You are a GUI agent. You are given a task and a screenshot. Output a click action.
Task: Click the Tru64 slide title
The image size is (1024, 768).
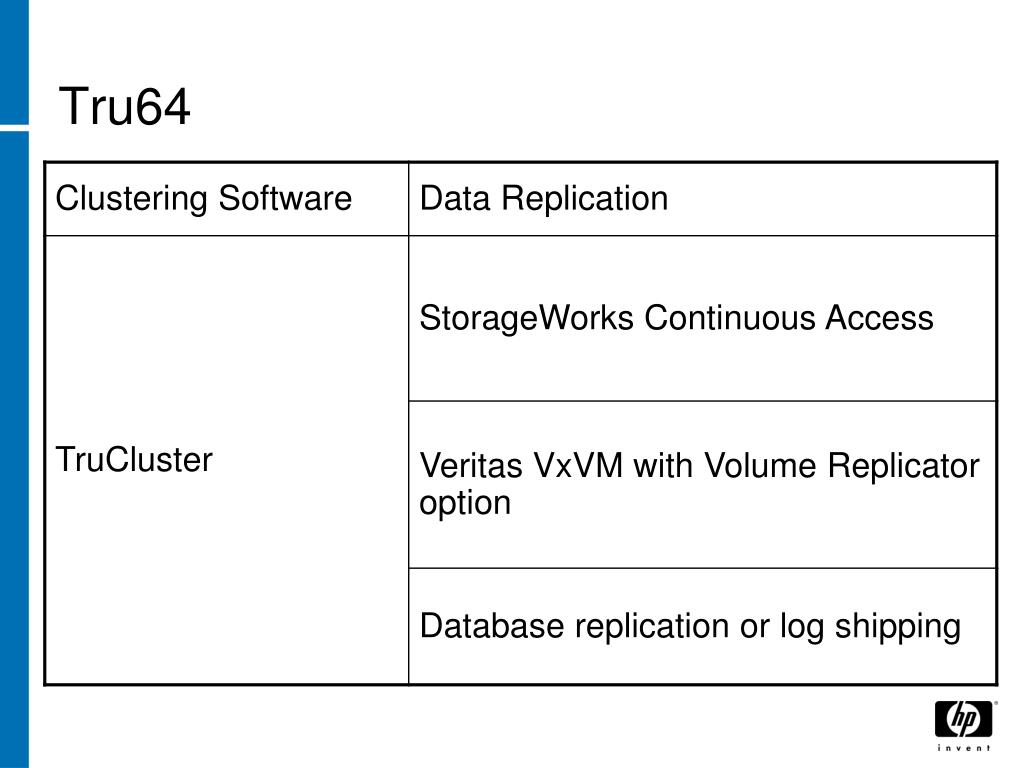(125, 106)
